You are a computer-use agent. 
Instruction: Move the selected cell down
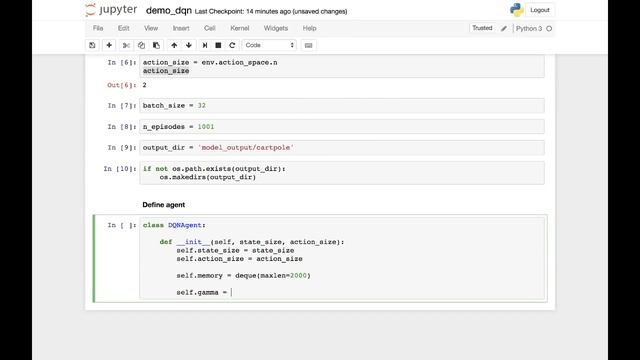(x=189, y=45)
